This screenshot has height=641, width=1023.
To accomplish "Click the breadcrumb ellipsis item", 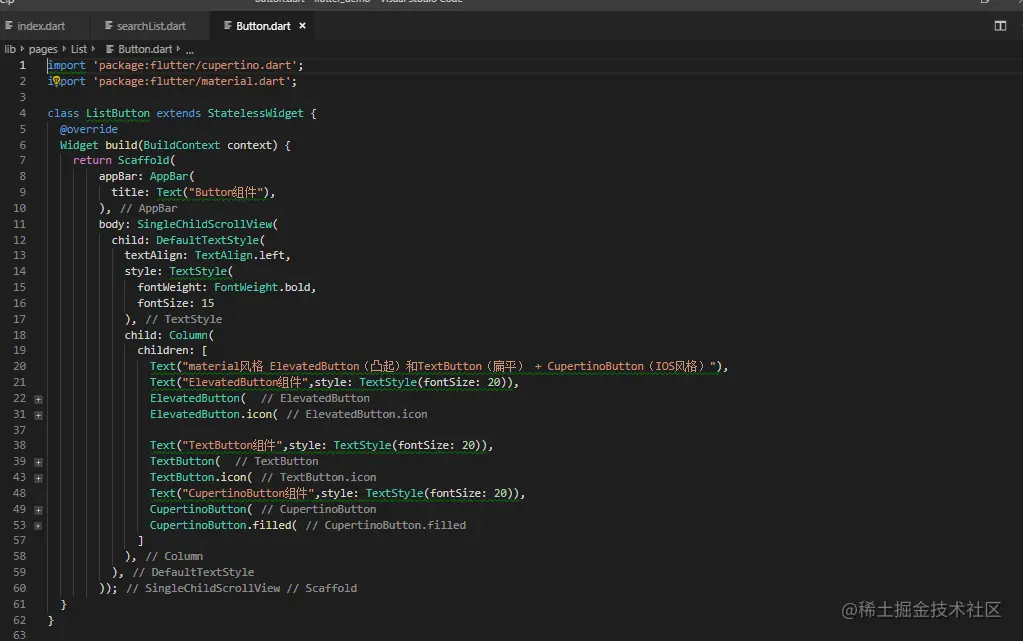I will coord(189,50).
